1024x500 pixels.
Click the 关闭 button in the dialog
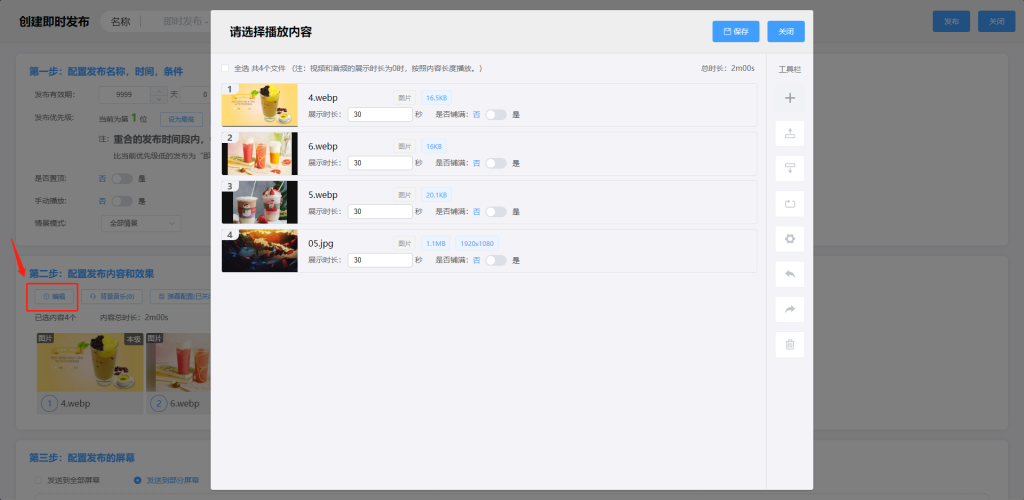click(x=786, y=31)
